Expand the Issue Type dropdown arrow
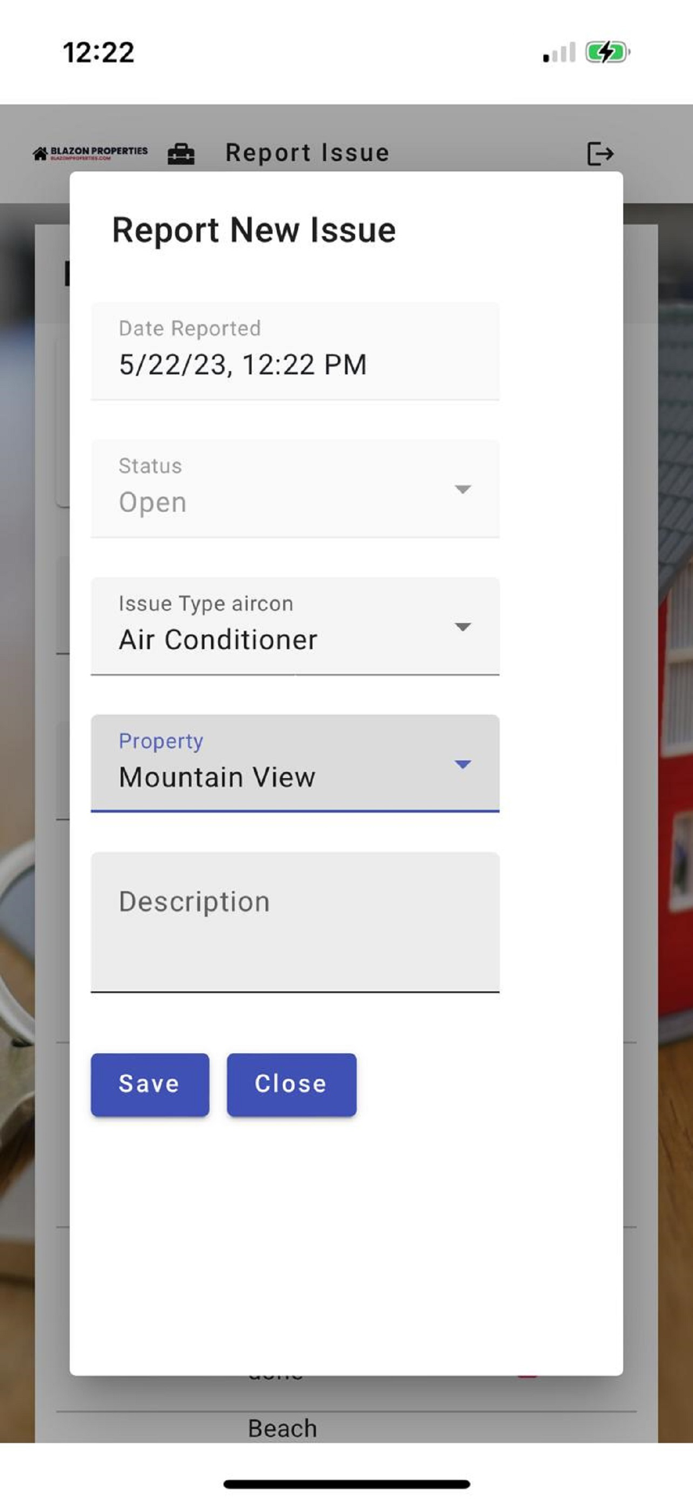This screenshot has height=1500, width=693. tap(462, 627)
